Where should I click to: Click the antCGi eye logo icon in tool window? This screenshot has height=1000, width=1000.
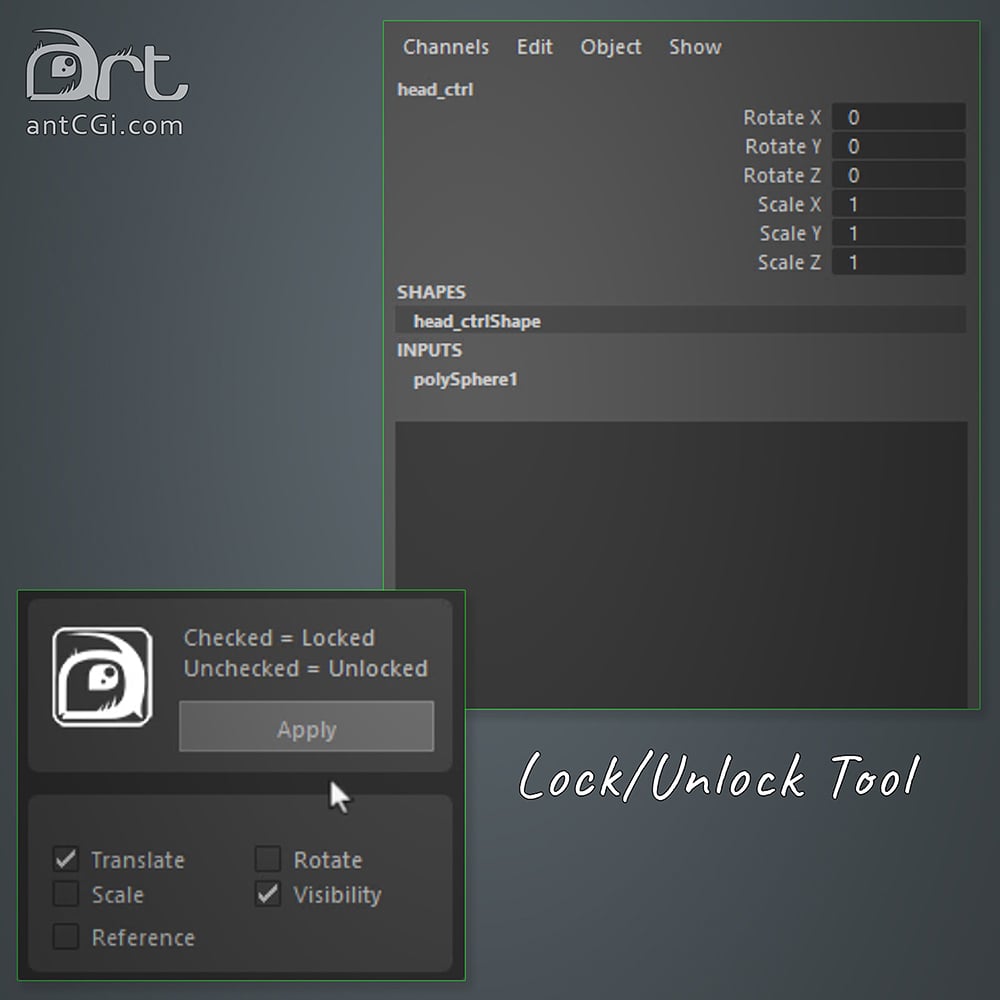pos(102,677)
